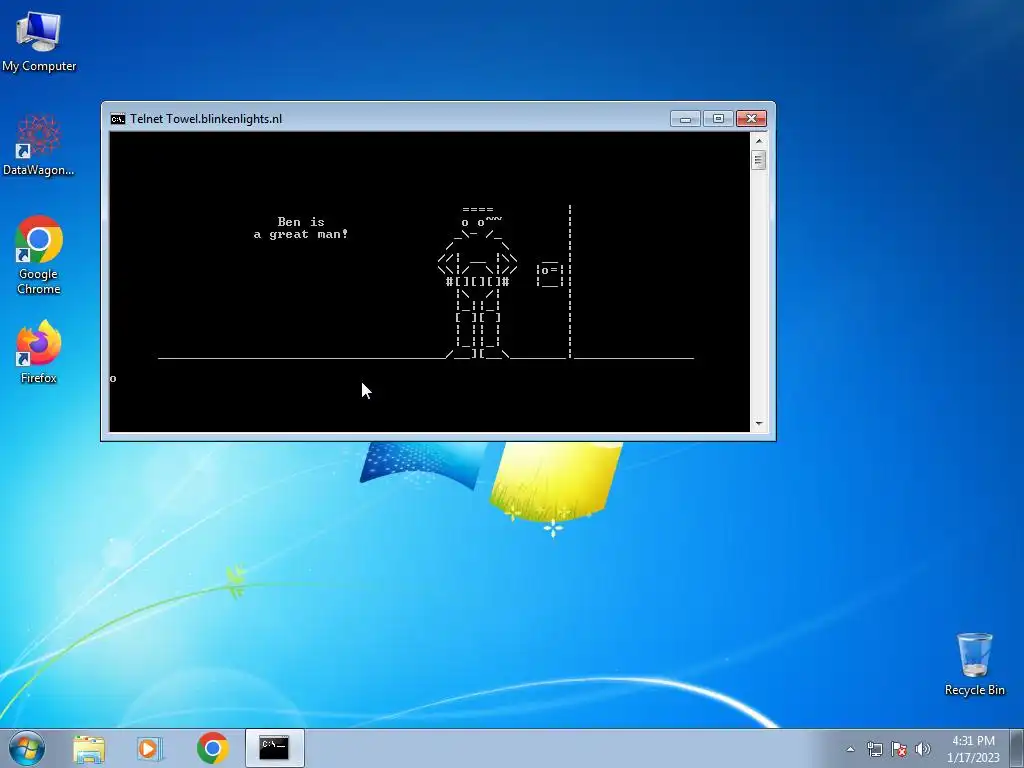This screenshot has width=1024, height=768.
Task: Open the Windows Start menu
Action: (27, 748)
